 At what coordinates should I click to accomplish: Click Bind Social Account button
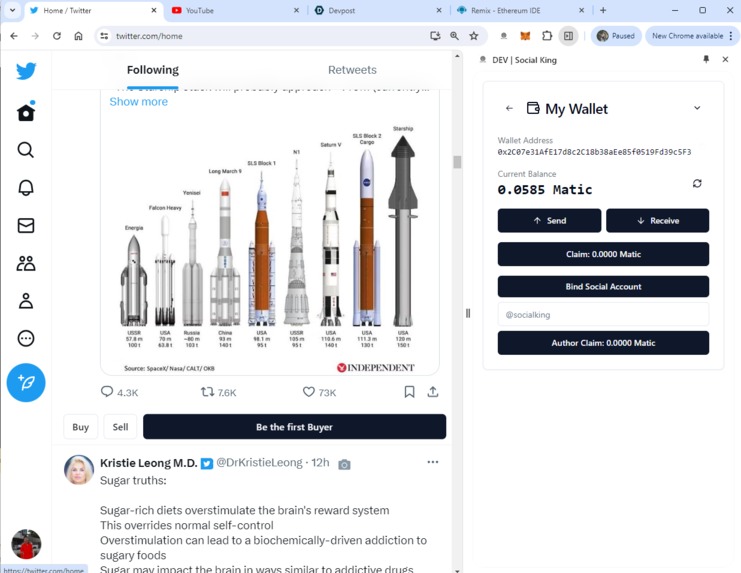point(603,287)
